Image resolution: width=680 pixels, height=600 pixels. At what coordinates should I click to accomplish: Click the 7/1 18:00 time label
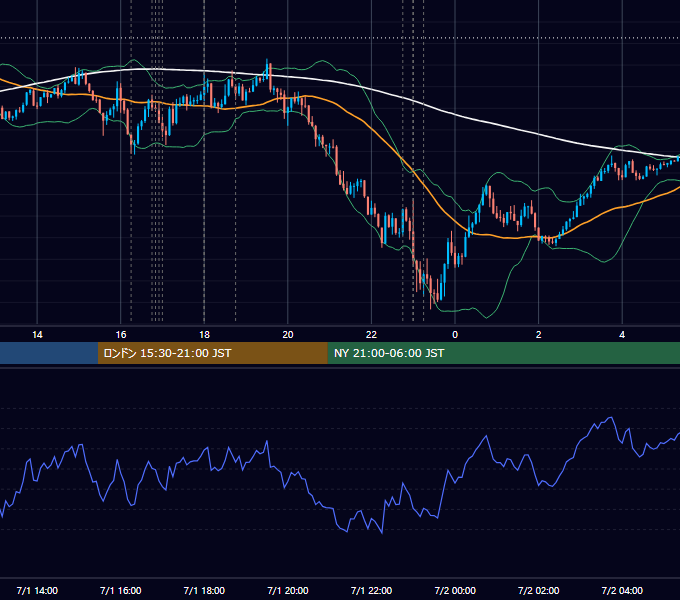coord(204,590)
